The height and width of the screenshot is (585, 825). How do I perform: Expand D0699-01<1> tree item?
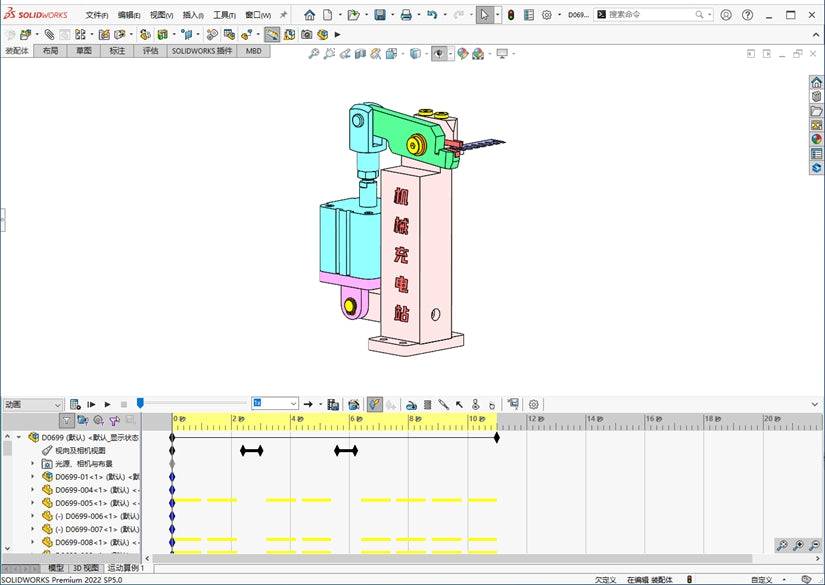pos(33,477)
